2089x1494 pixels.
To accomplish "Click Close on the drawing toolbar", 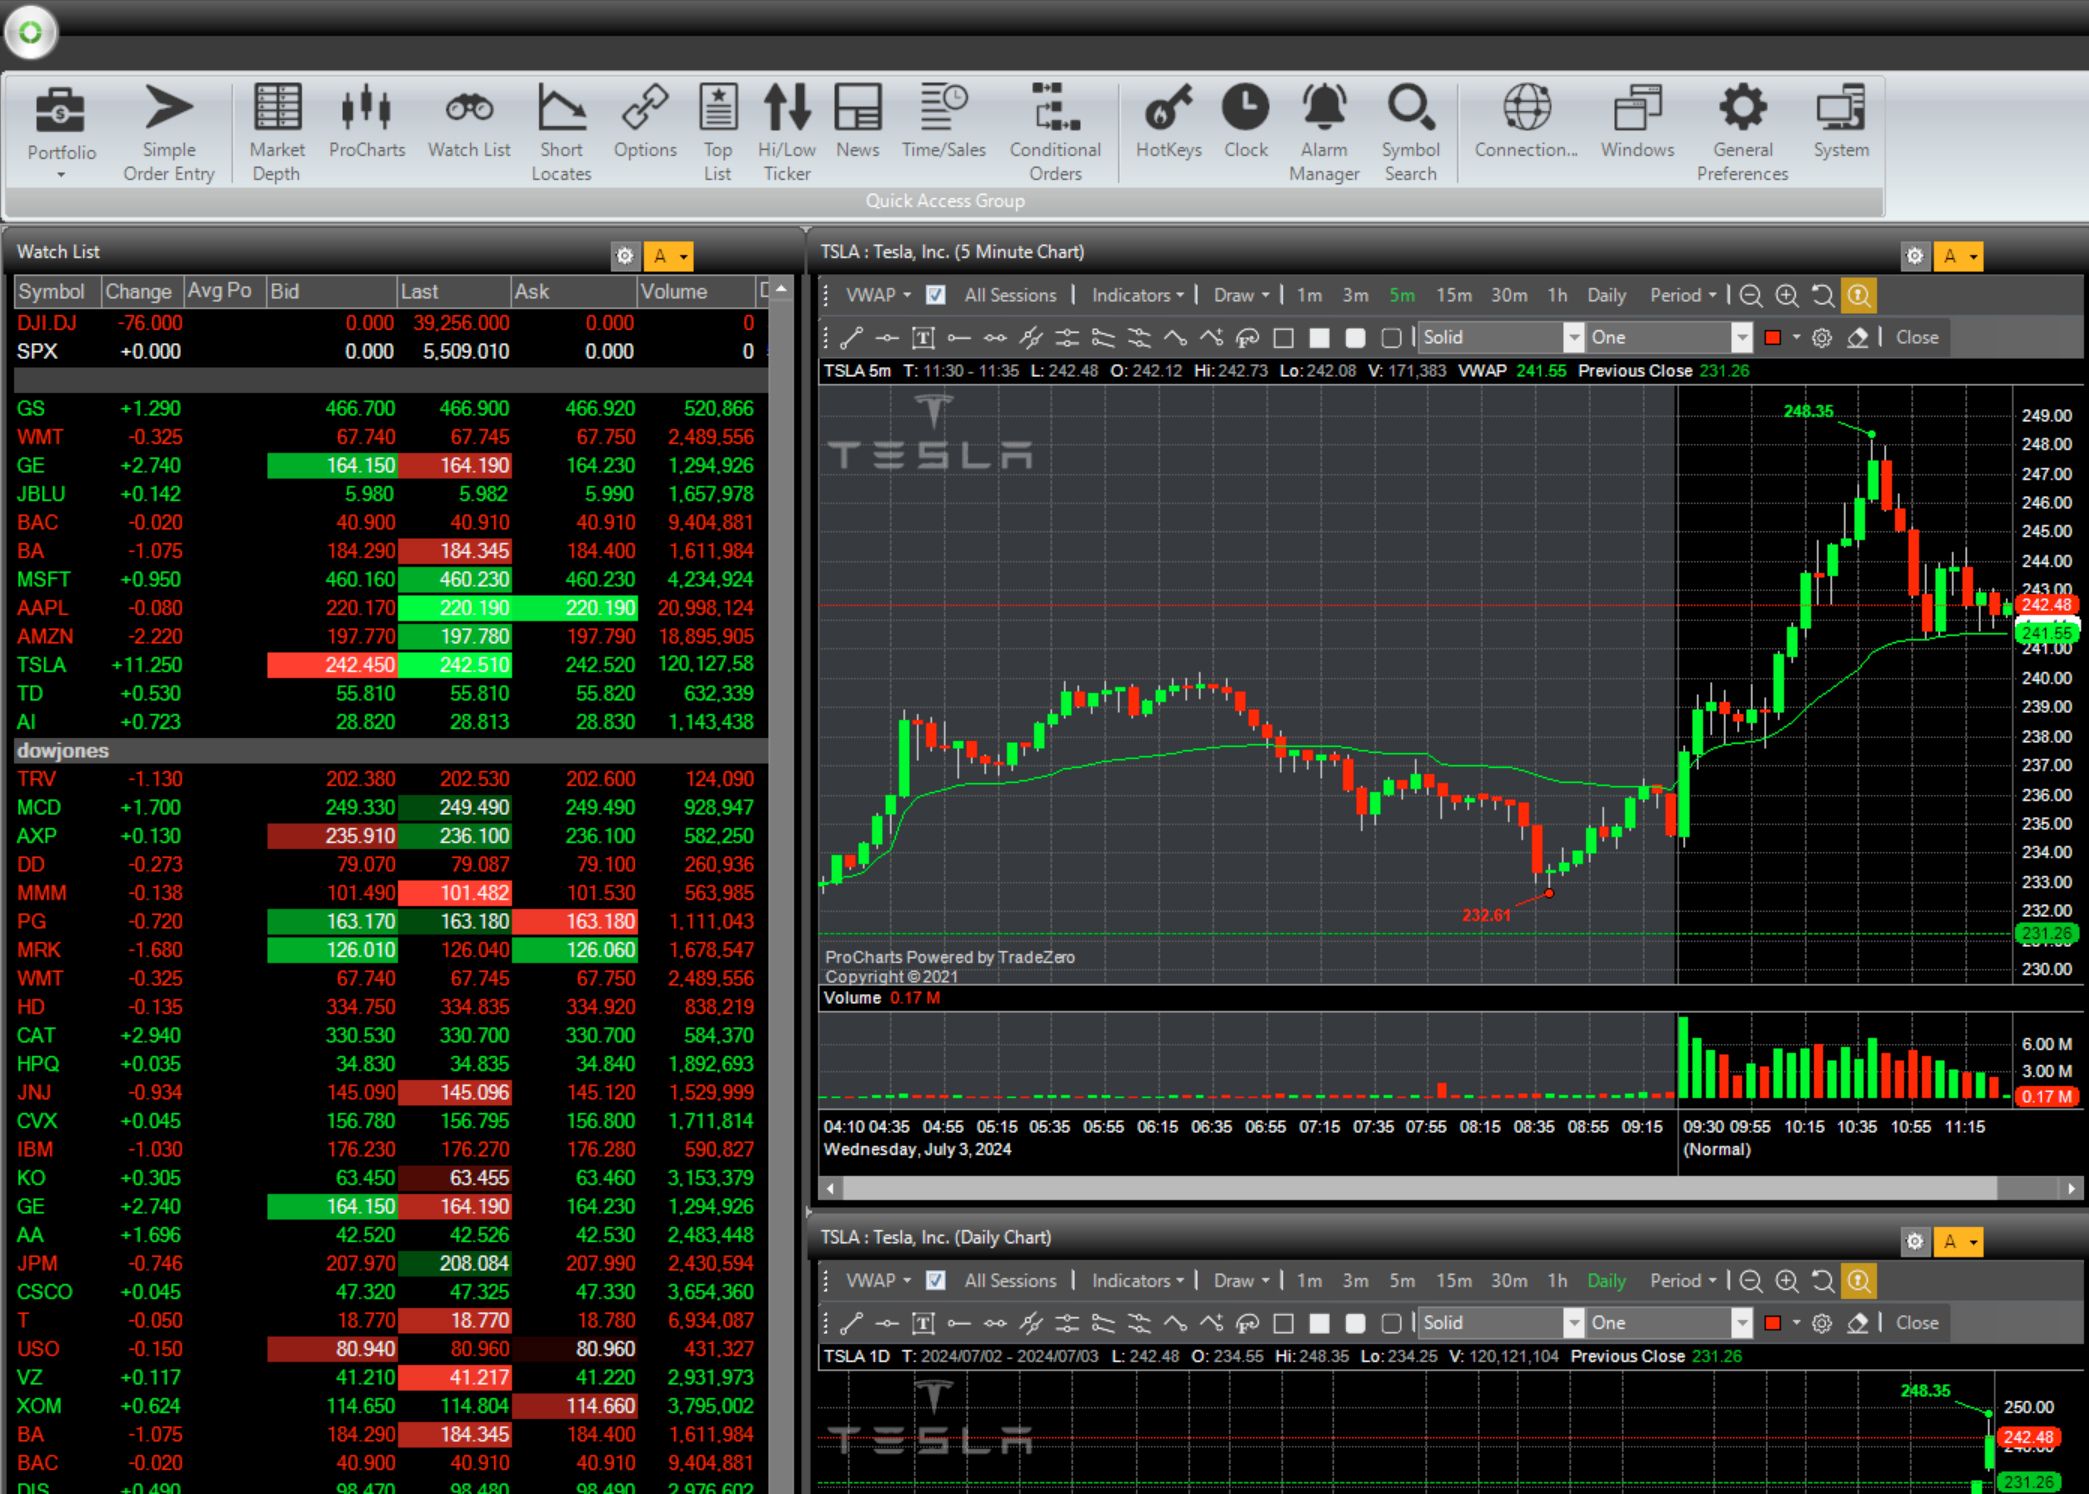I will [1916, 337].
